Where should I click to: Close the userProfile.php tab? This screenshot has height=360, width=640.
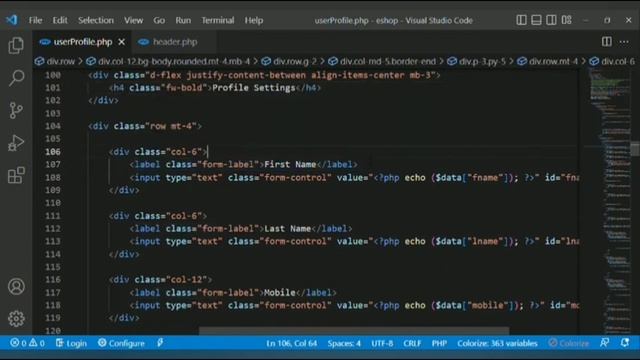122,42
